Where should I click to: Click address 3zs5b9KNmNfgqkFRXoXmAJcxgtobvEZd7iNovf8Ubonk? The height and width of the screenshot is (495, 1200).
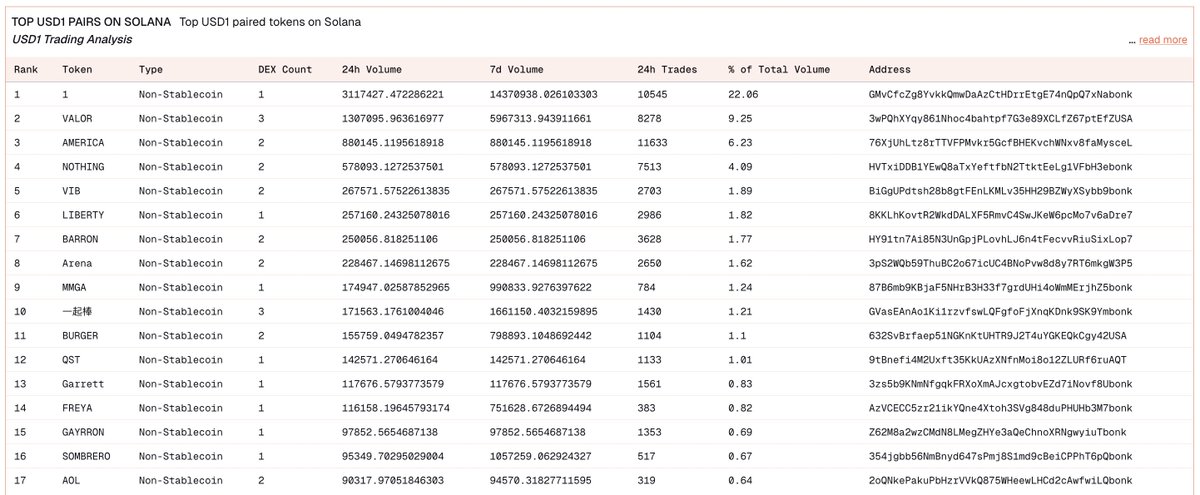coord(1000,383)
